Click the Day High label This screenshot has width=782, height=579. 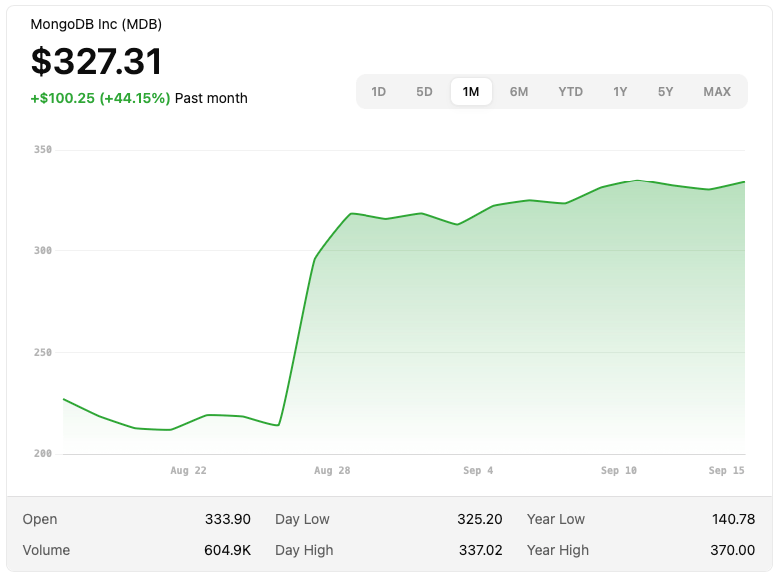(x=304, y=550)
